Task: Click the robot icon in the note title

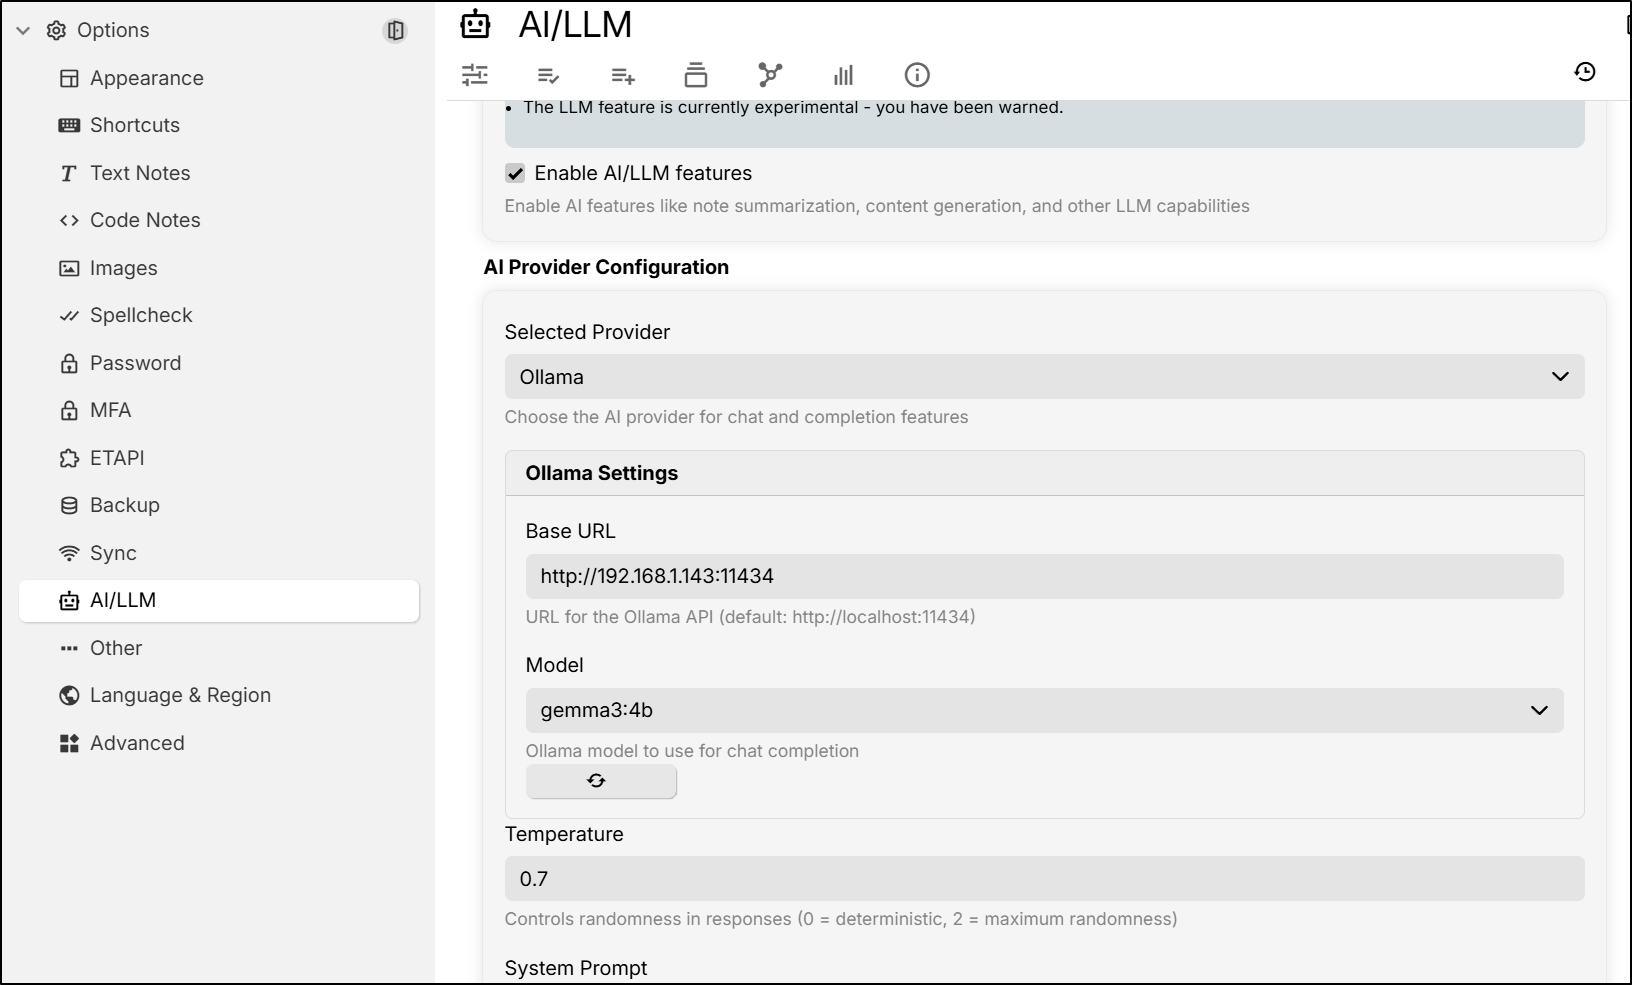Action: 475,24
